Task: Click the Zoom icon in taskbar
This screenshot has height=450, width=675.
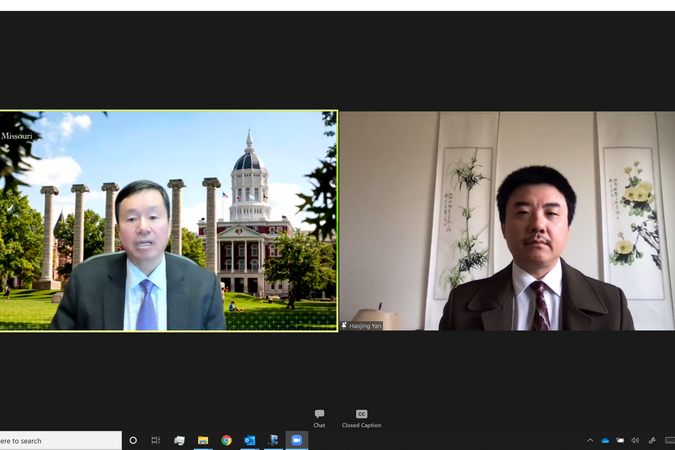Action: 296,440
